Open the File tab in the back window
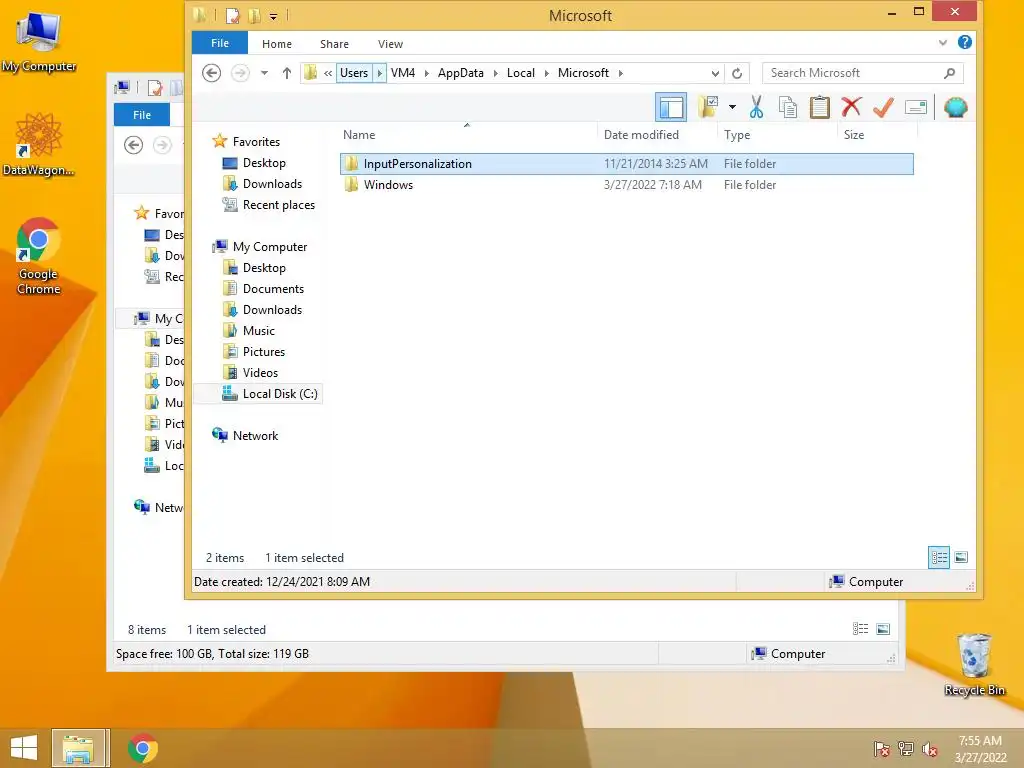Screen dimensions: 1024x768 click(x=142, y=114)
